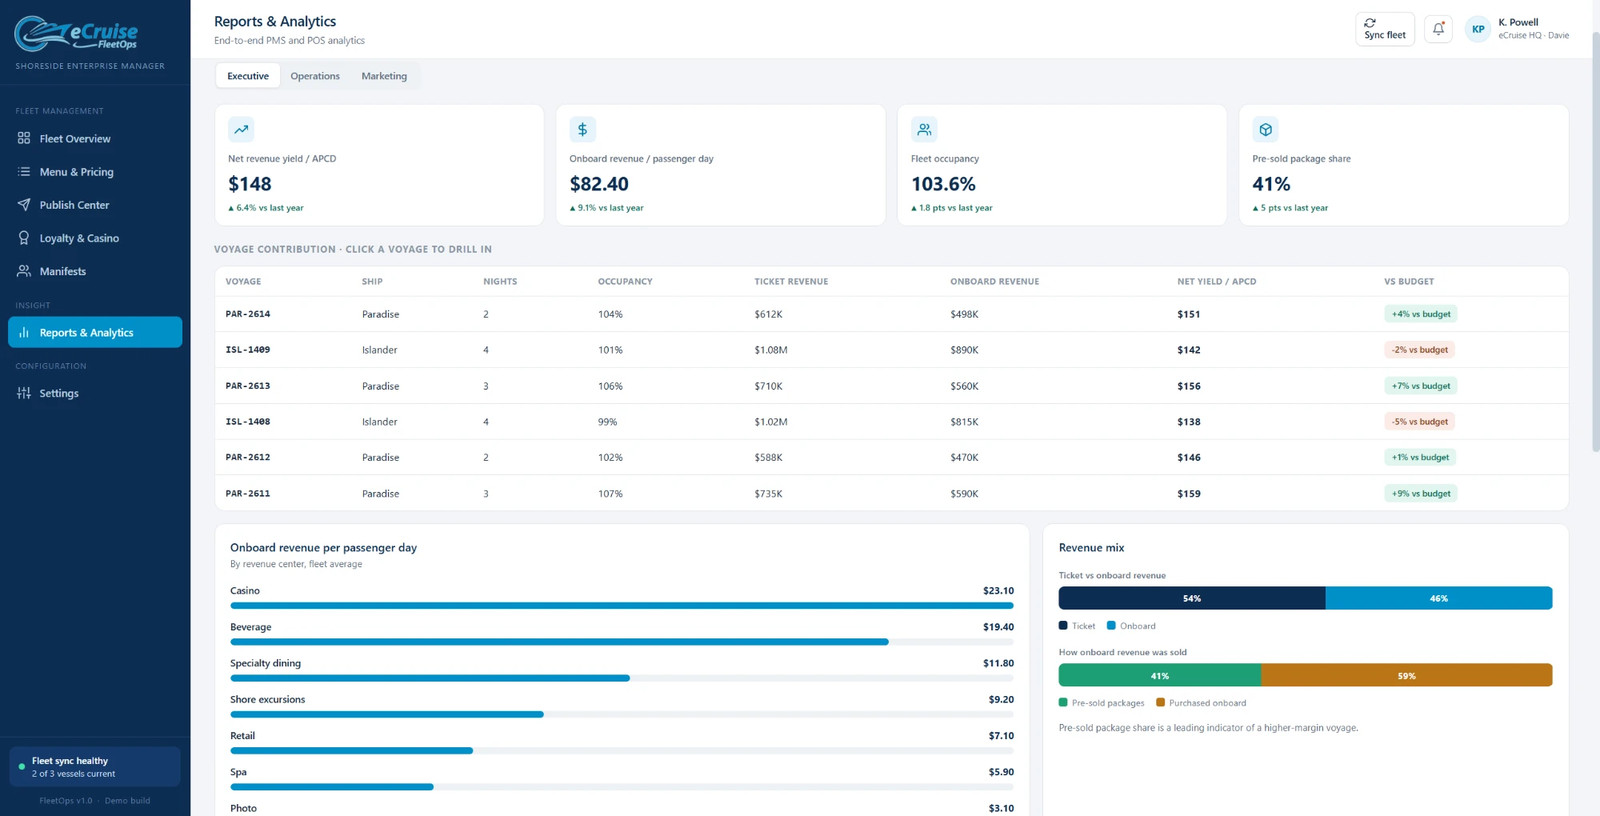Click the +7% vs budget badge
This screenshot has width=1600, height=816.
(1421, 386)
